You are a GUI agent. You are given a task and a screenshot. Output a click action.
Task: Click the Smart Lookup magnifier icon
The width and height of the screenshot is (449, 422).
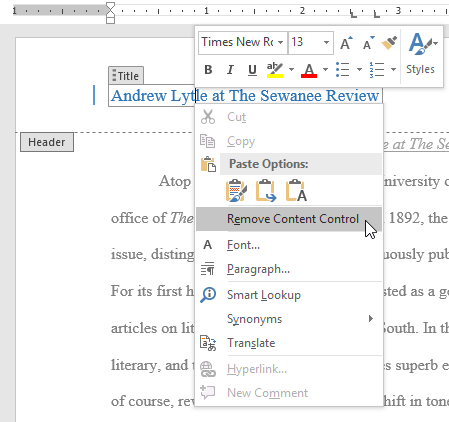(208, 295)
